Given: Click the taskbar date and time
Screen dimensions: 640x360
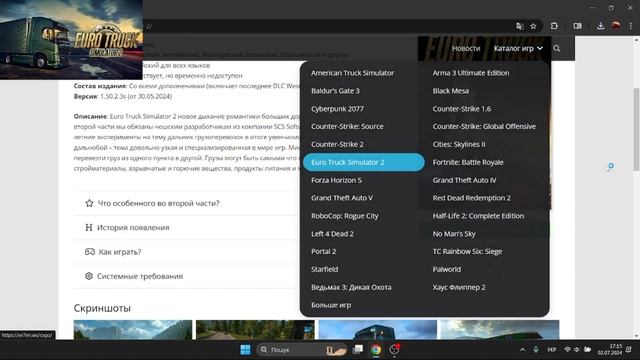Looking at the screenshot, I should click(x=610, y=350).
